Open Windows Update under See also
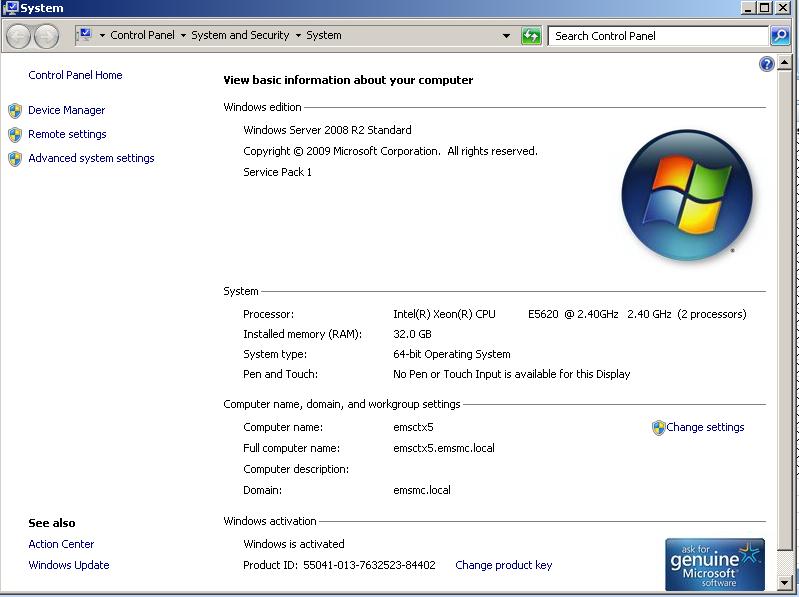 69,565
